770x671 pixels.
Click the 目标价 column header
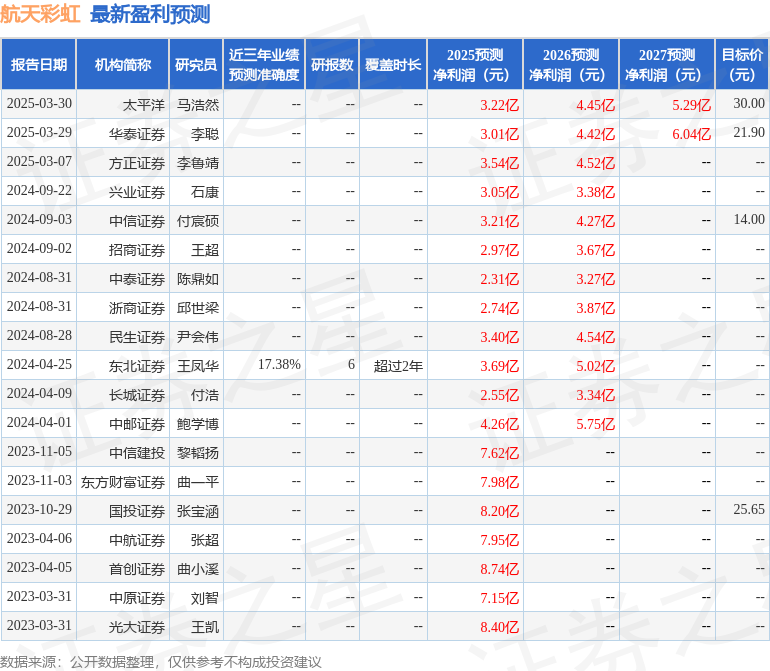pos(742,64)
